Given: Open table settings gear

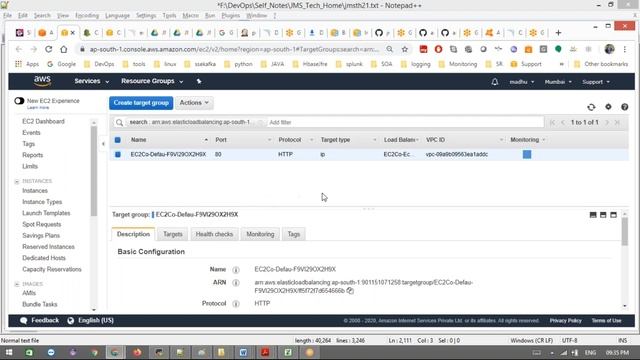Looking at the screenshot, I should click(x=608, y=107).
